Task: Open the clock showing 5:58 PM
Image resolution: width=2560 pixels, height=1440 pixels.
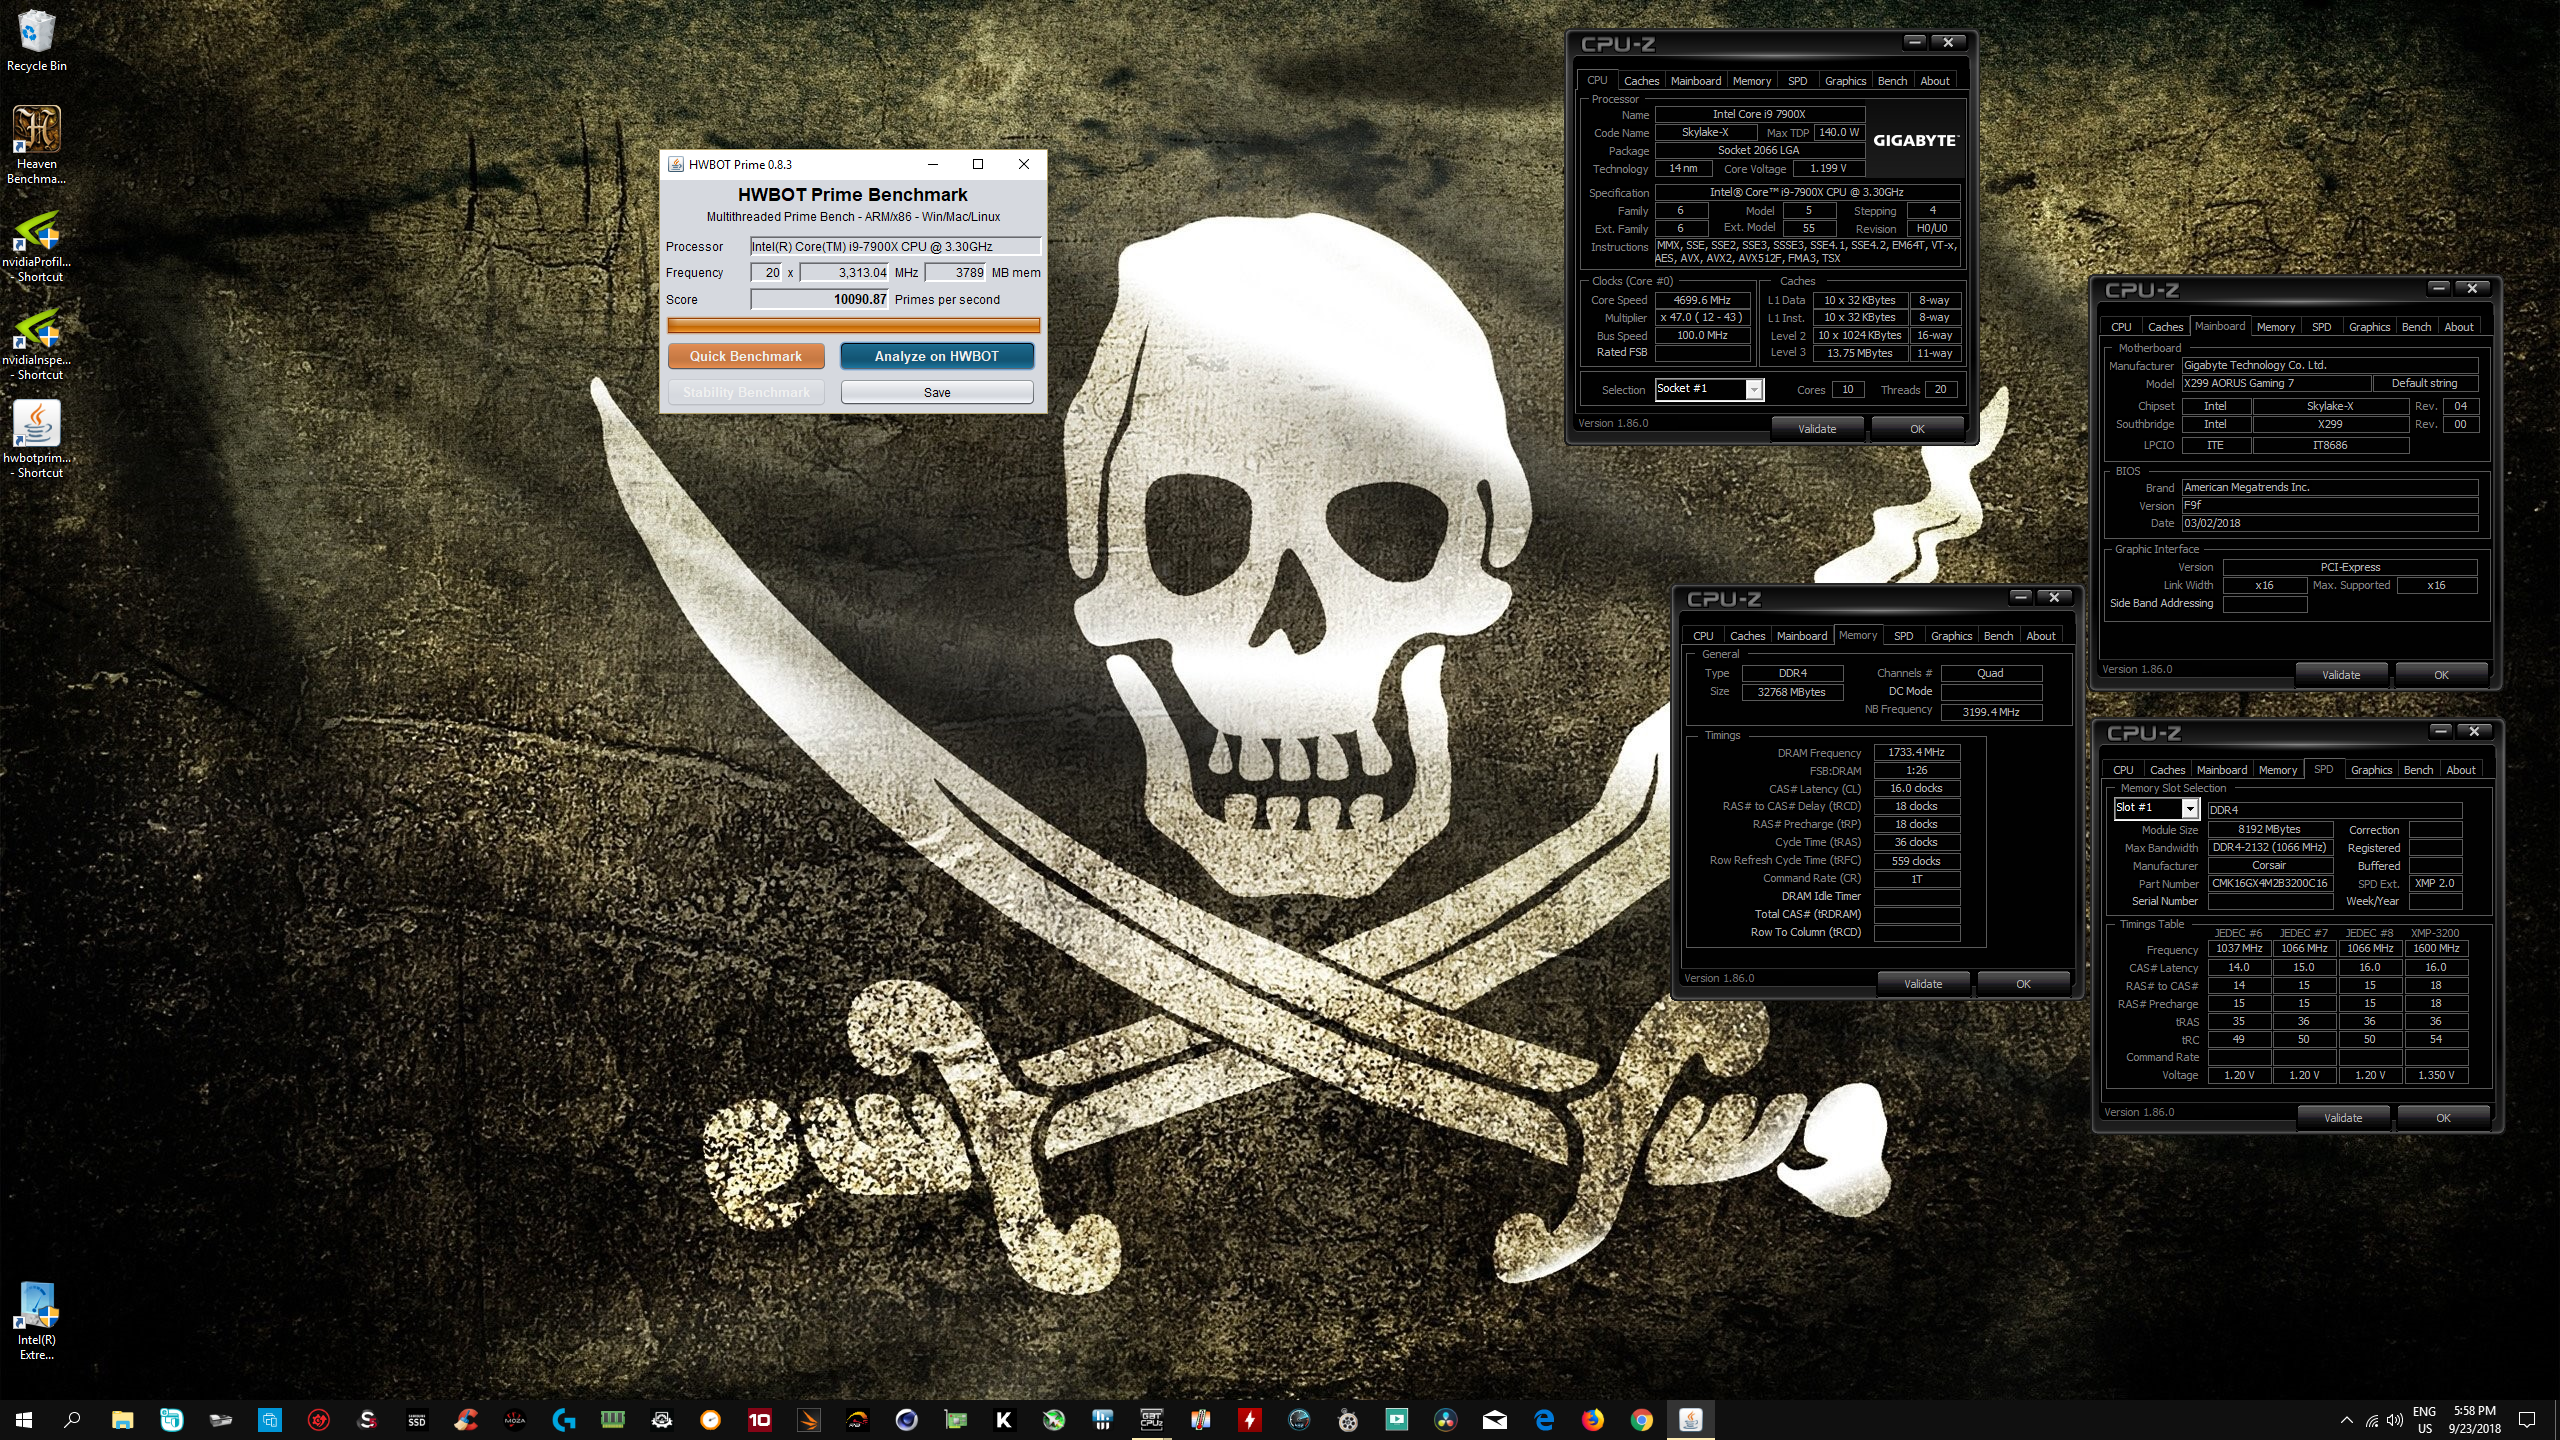Action: [x=2474, y=1420]
